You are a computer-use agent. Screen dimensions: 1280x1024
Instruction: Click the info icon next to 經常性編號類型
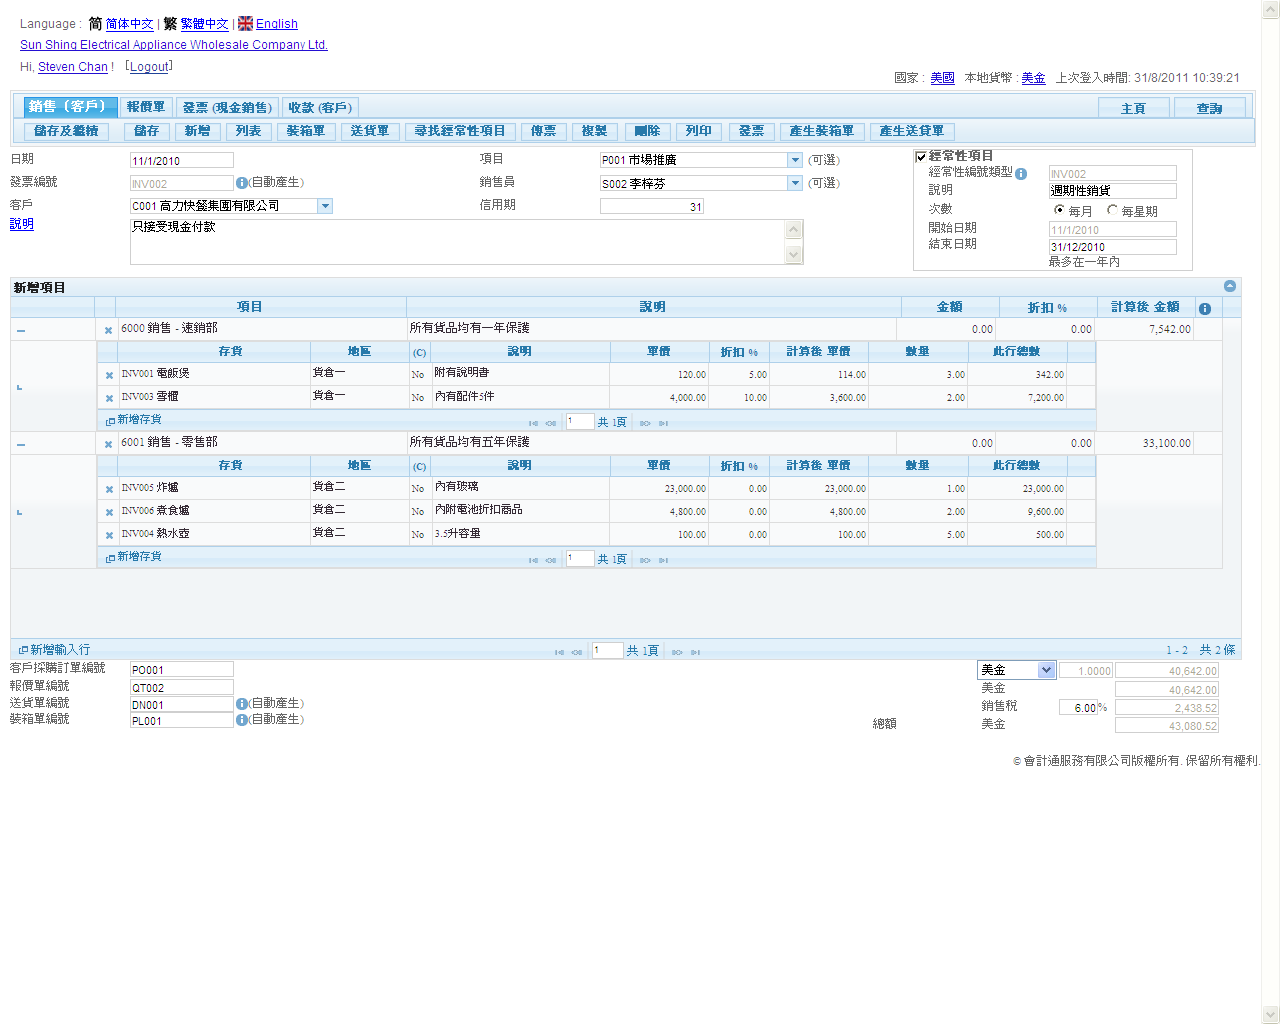tap(1021, 174)
